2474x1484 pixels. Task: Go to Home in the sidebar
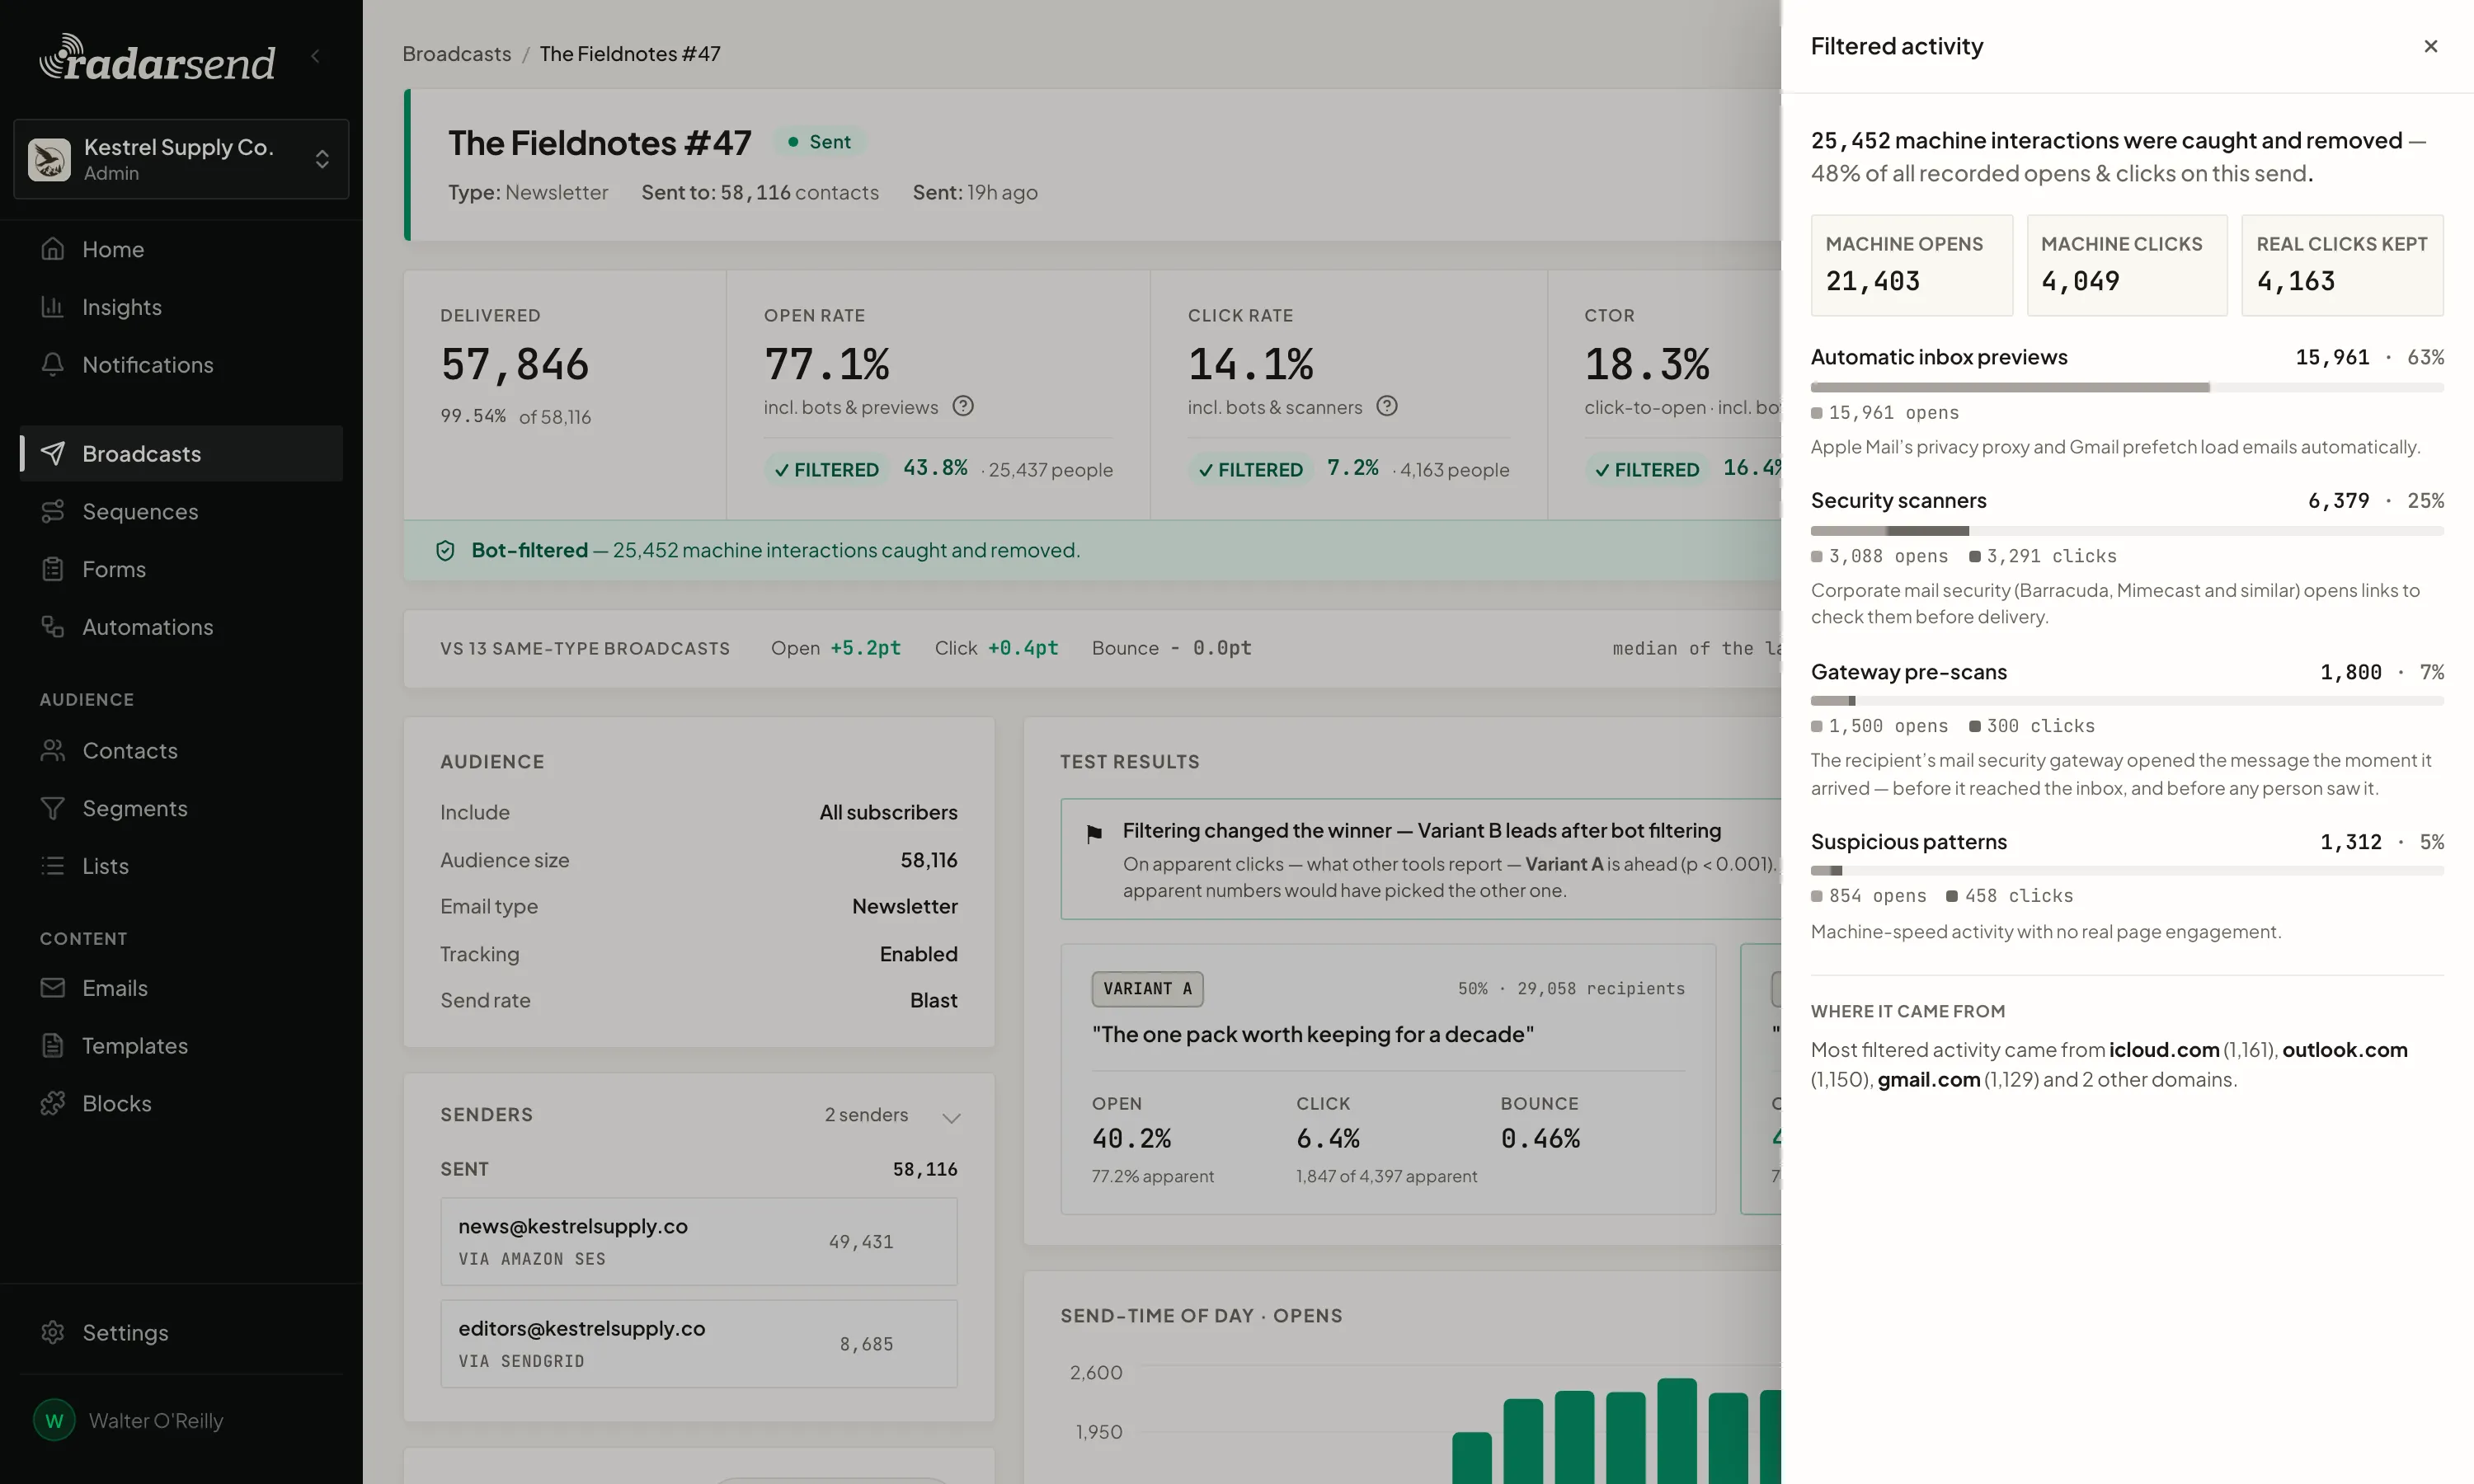pos(181,249)
